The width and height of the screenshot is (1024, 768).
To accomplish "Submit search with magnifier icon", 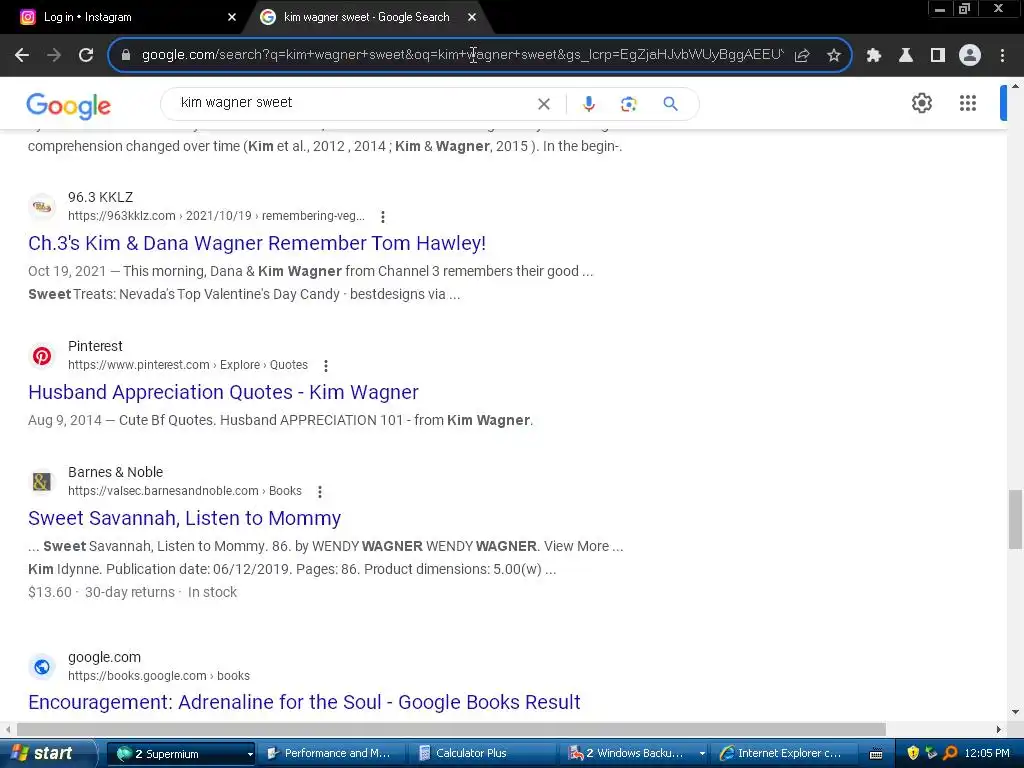I will pyautogui.click(x=670, y=104).
